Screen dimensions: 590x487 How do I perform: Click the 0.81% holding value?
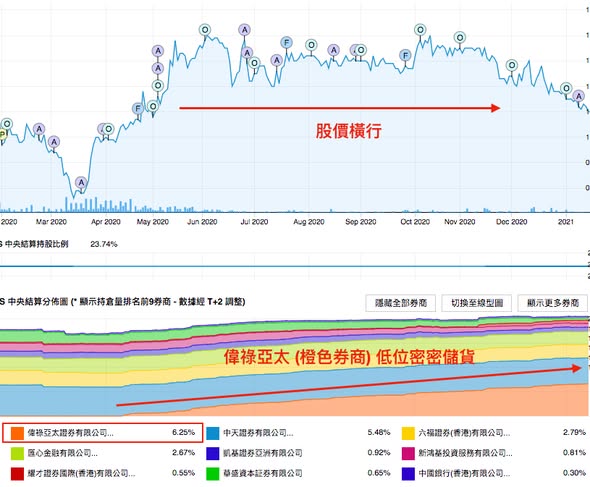[x=574, y=452]
